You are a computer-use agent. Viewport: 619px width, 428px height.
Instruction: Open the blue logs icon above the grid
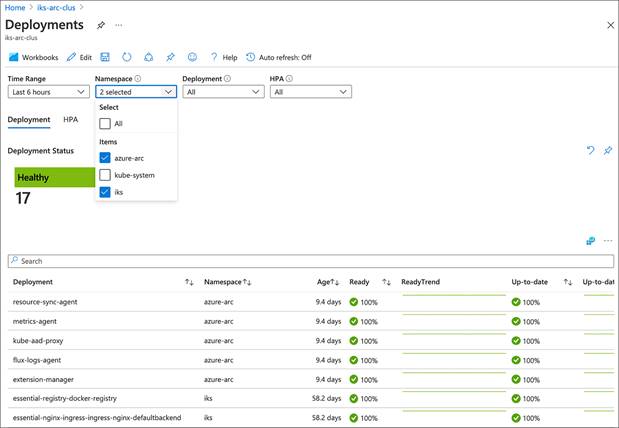(x=590, y=241)
